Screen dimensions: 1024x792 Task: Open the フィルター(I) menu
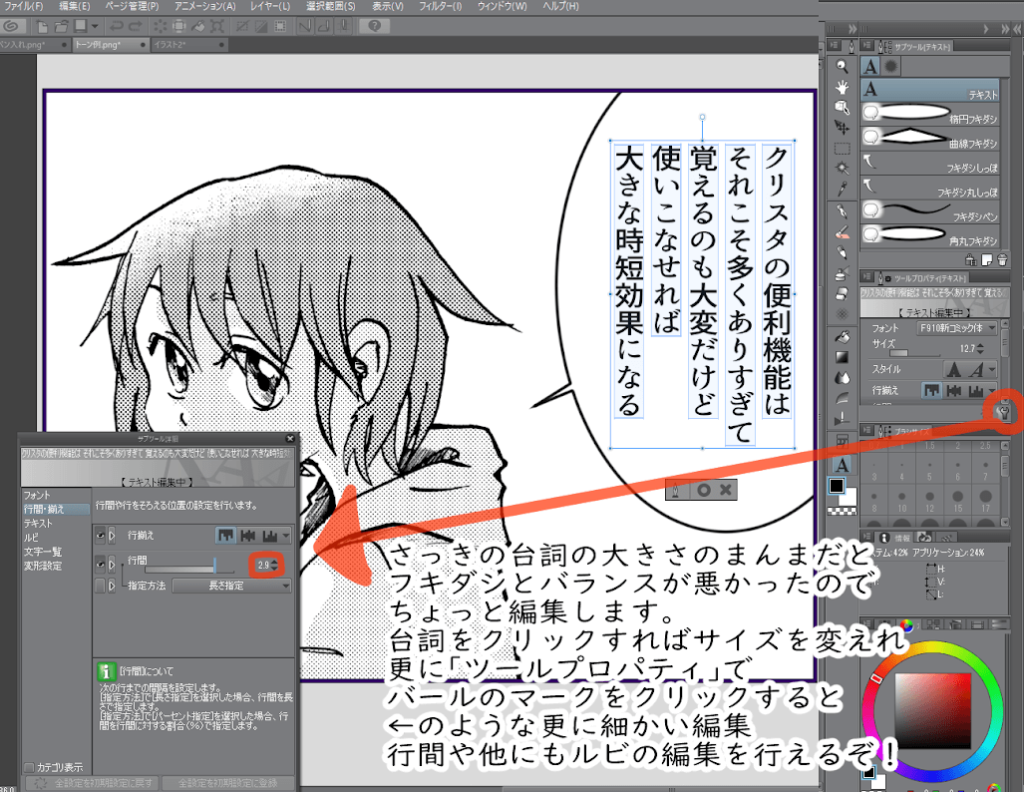pyautogui.click(x=440, y=6)
